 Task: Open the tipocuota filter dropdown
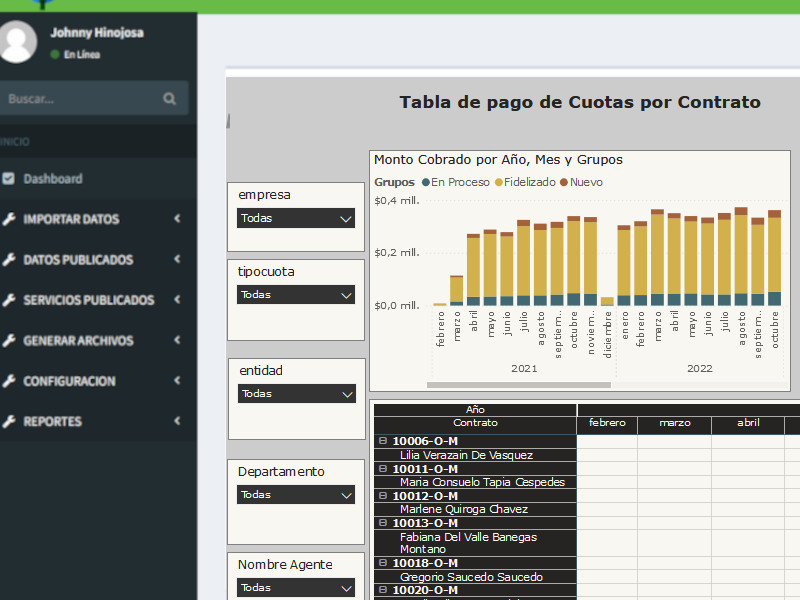click(296, 295)
